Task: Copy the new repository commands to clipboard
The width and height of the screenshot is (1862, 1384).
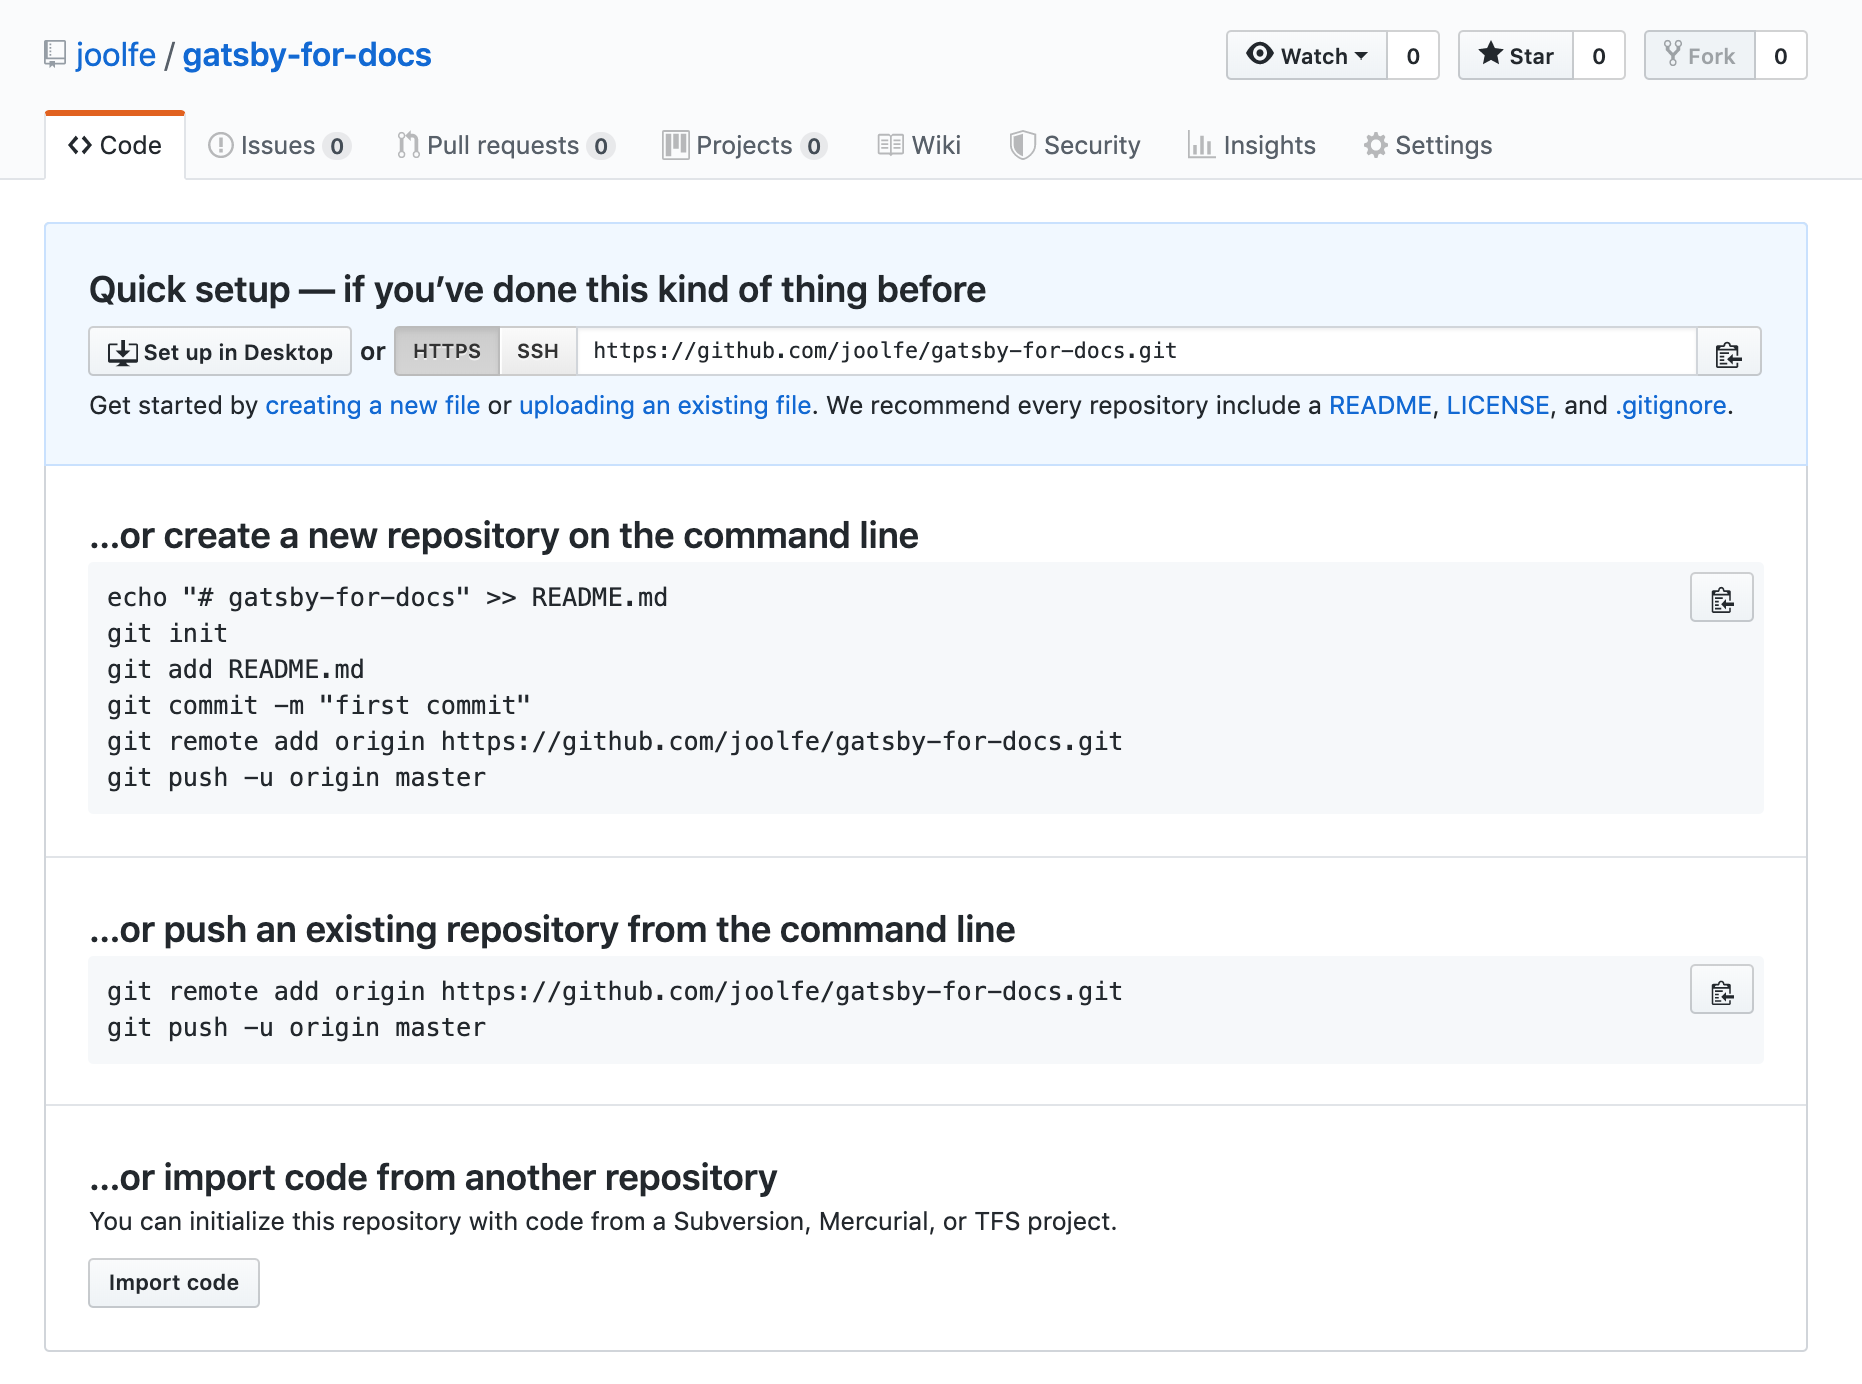Action: tap(1722, 598)
